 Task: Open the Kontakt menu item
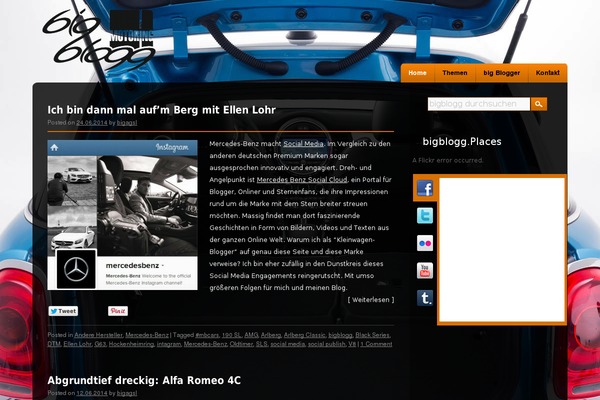pos(548,73)
